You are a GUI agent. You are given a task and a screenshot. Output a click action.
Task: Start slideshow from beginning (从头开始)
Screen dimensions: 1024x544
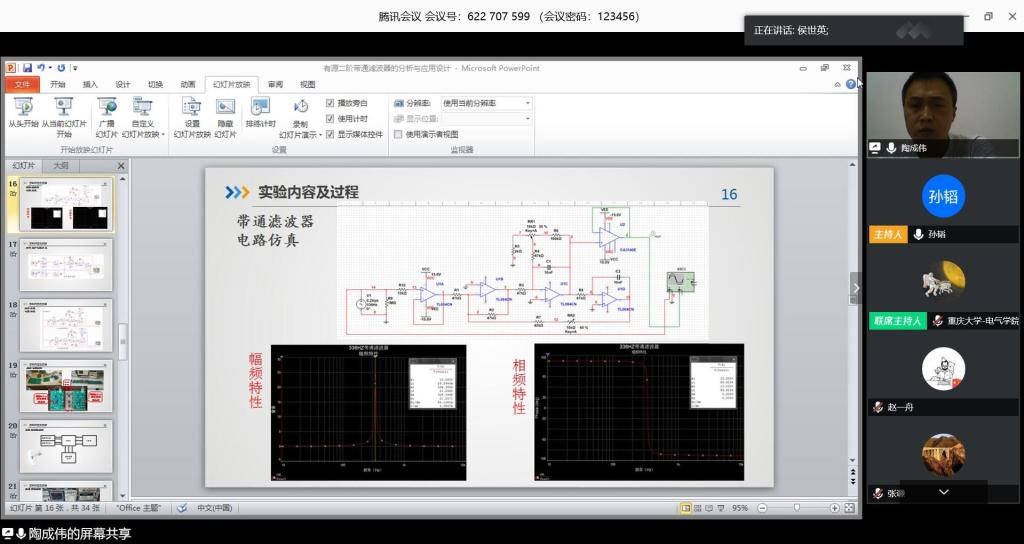point(22,112)
